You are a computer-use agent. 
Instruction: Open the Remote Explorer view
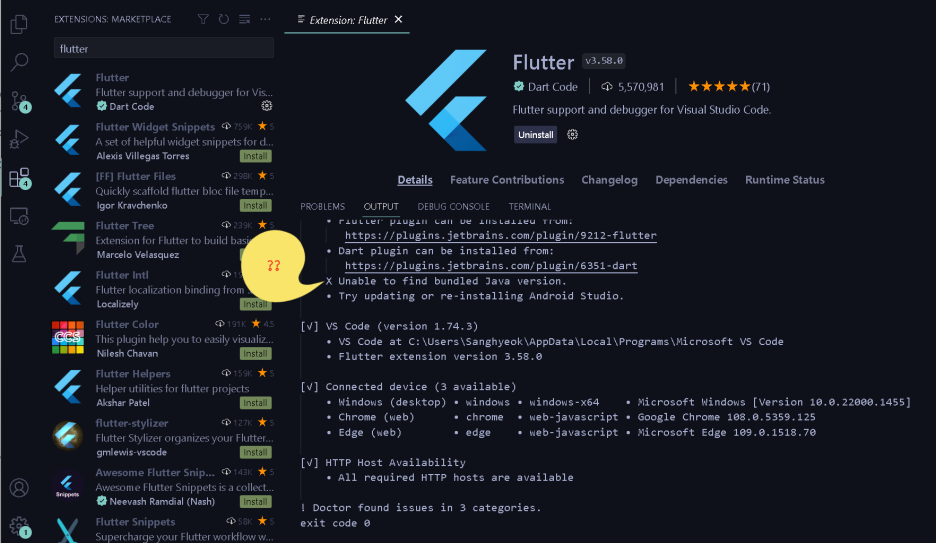[x=19, y=216]
